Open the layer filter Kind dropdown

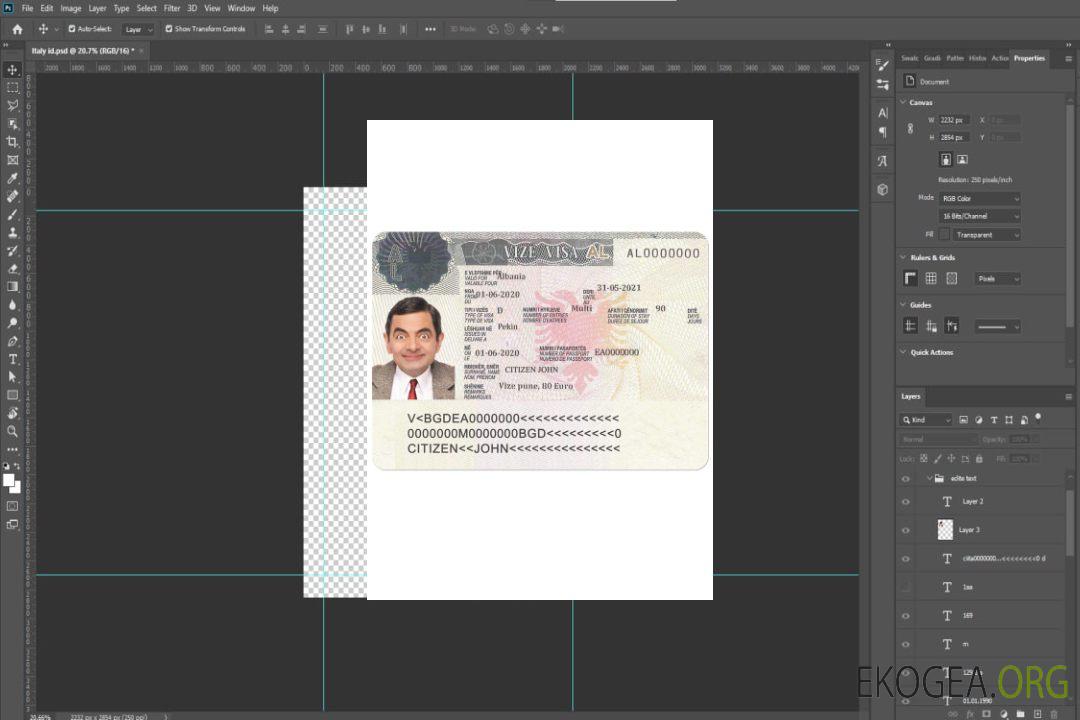pos(926,420)
